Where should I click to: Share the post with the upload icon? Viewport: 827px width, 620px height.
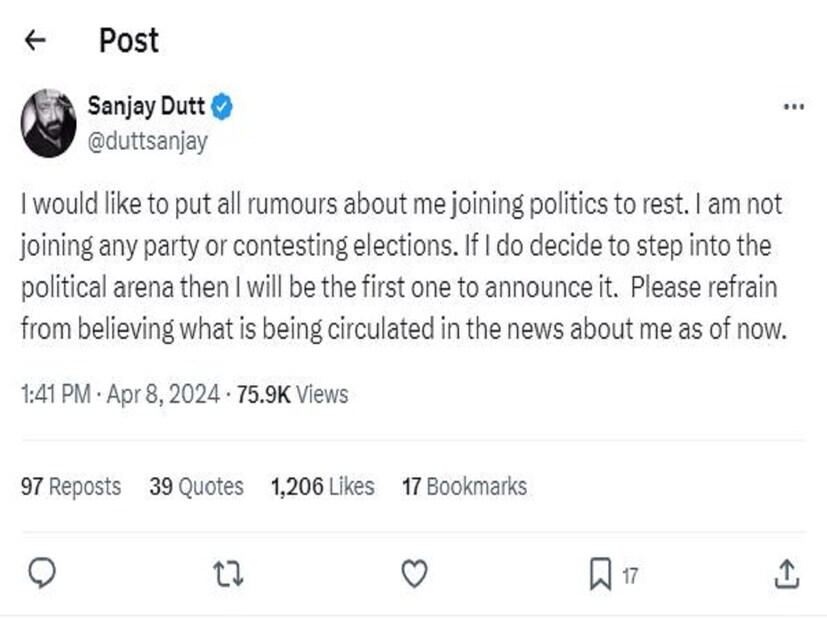click(787, 573)
